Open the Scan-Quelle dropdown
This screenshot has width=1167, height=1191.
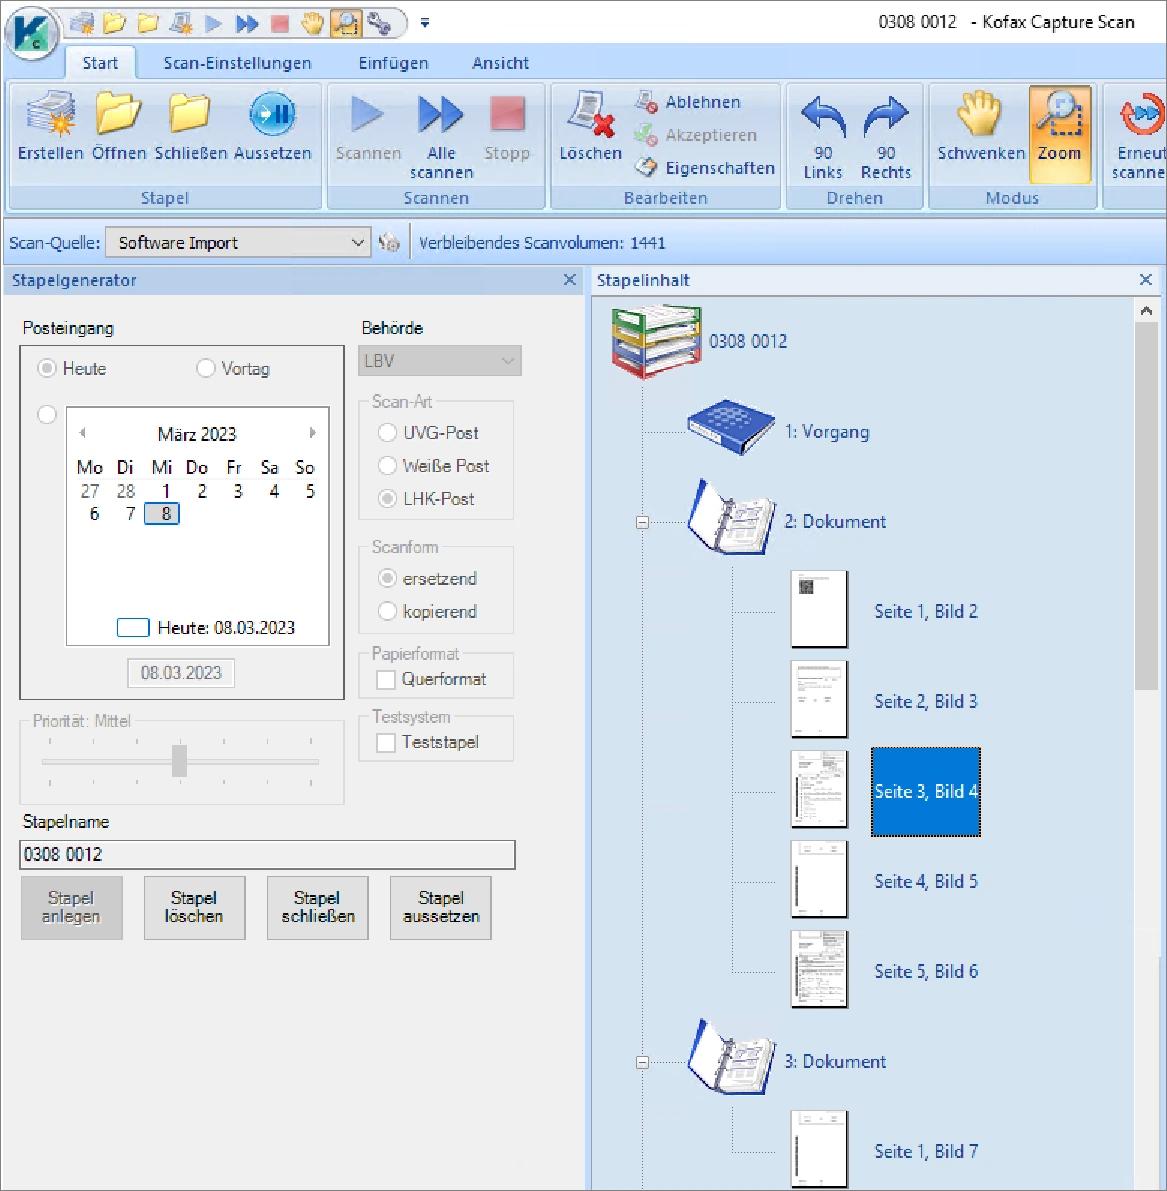pos(358,243)
